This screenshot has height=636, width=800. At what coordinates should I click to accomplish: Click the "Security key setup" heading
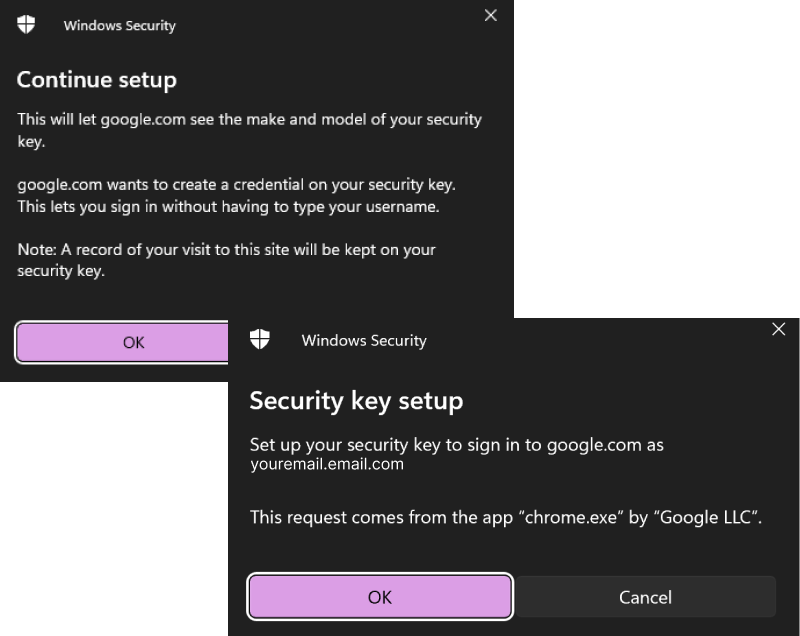(356, 401)
